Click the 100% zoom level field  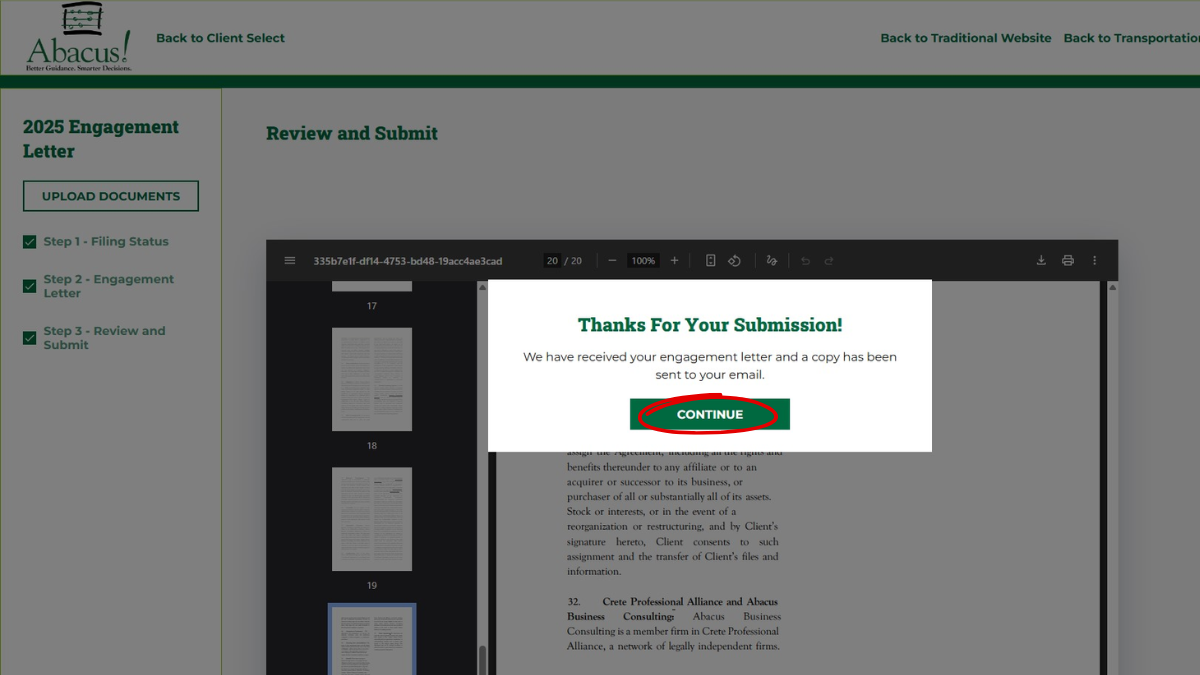(x=643, y=261)
